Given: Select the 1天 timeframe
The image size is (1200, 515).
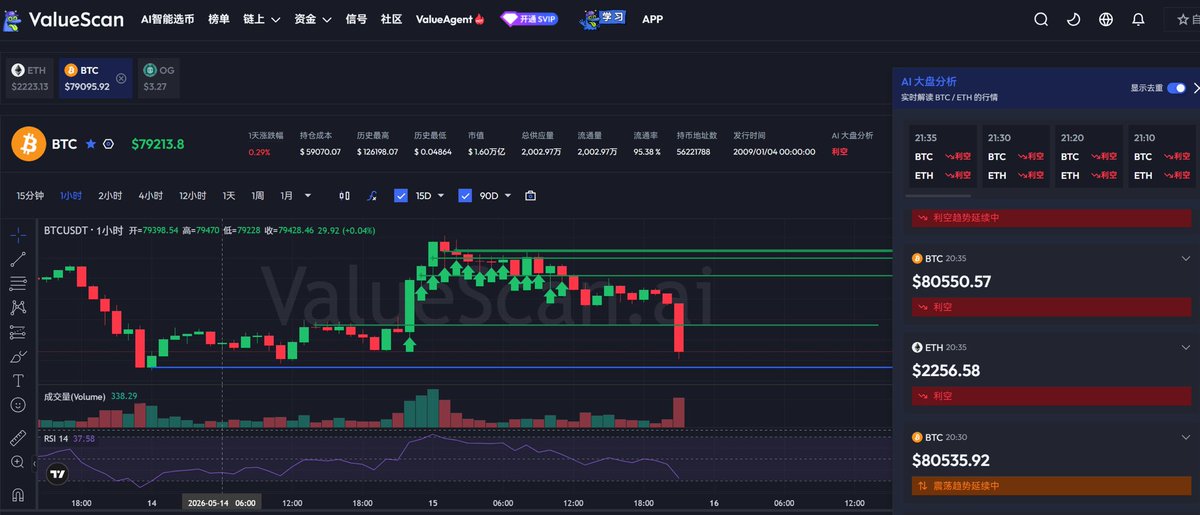Looking at the screenshot, I should point(229,196).
